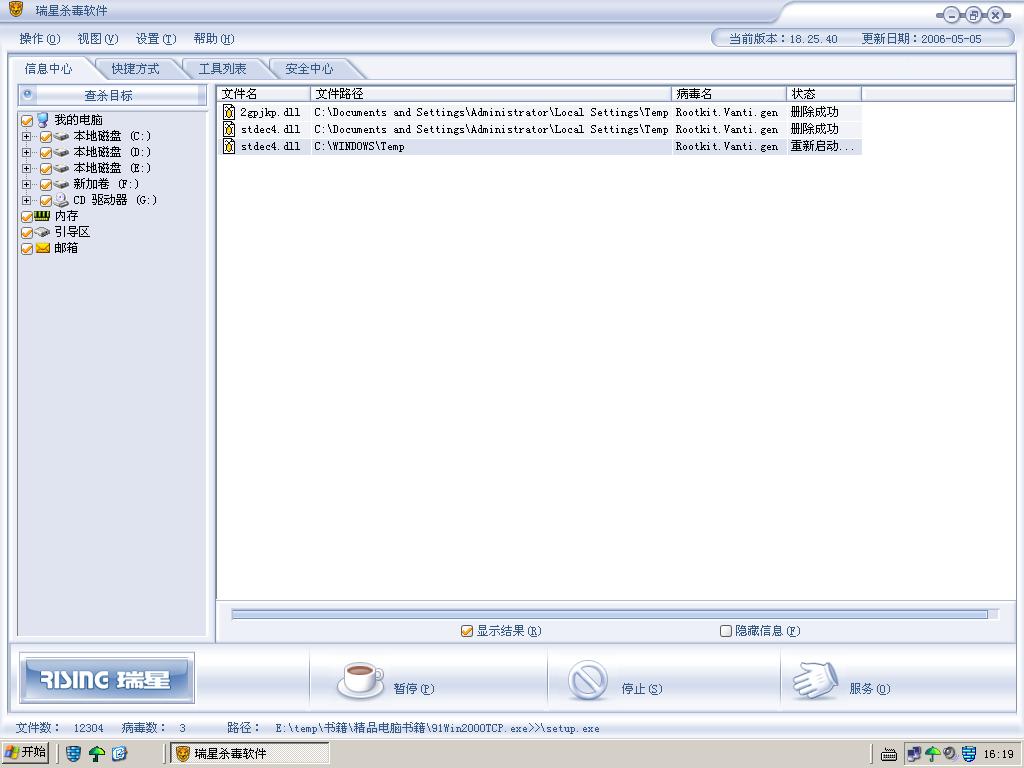Expand the CD 驱动器 (G:) tree node
The height and width of the screenshot is (768, 1024).
tap(26, 200)
